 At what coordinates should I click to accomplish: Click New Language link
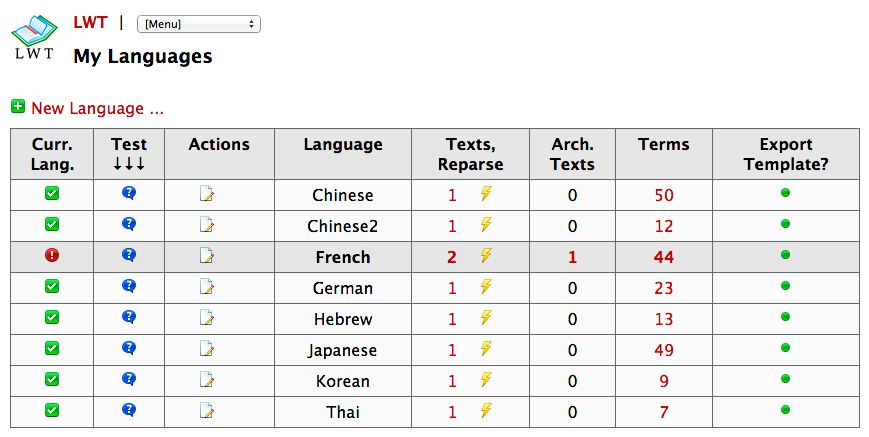(x=97, y=108)
